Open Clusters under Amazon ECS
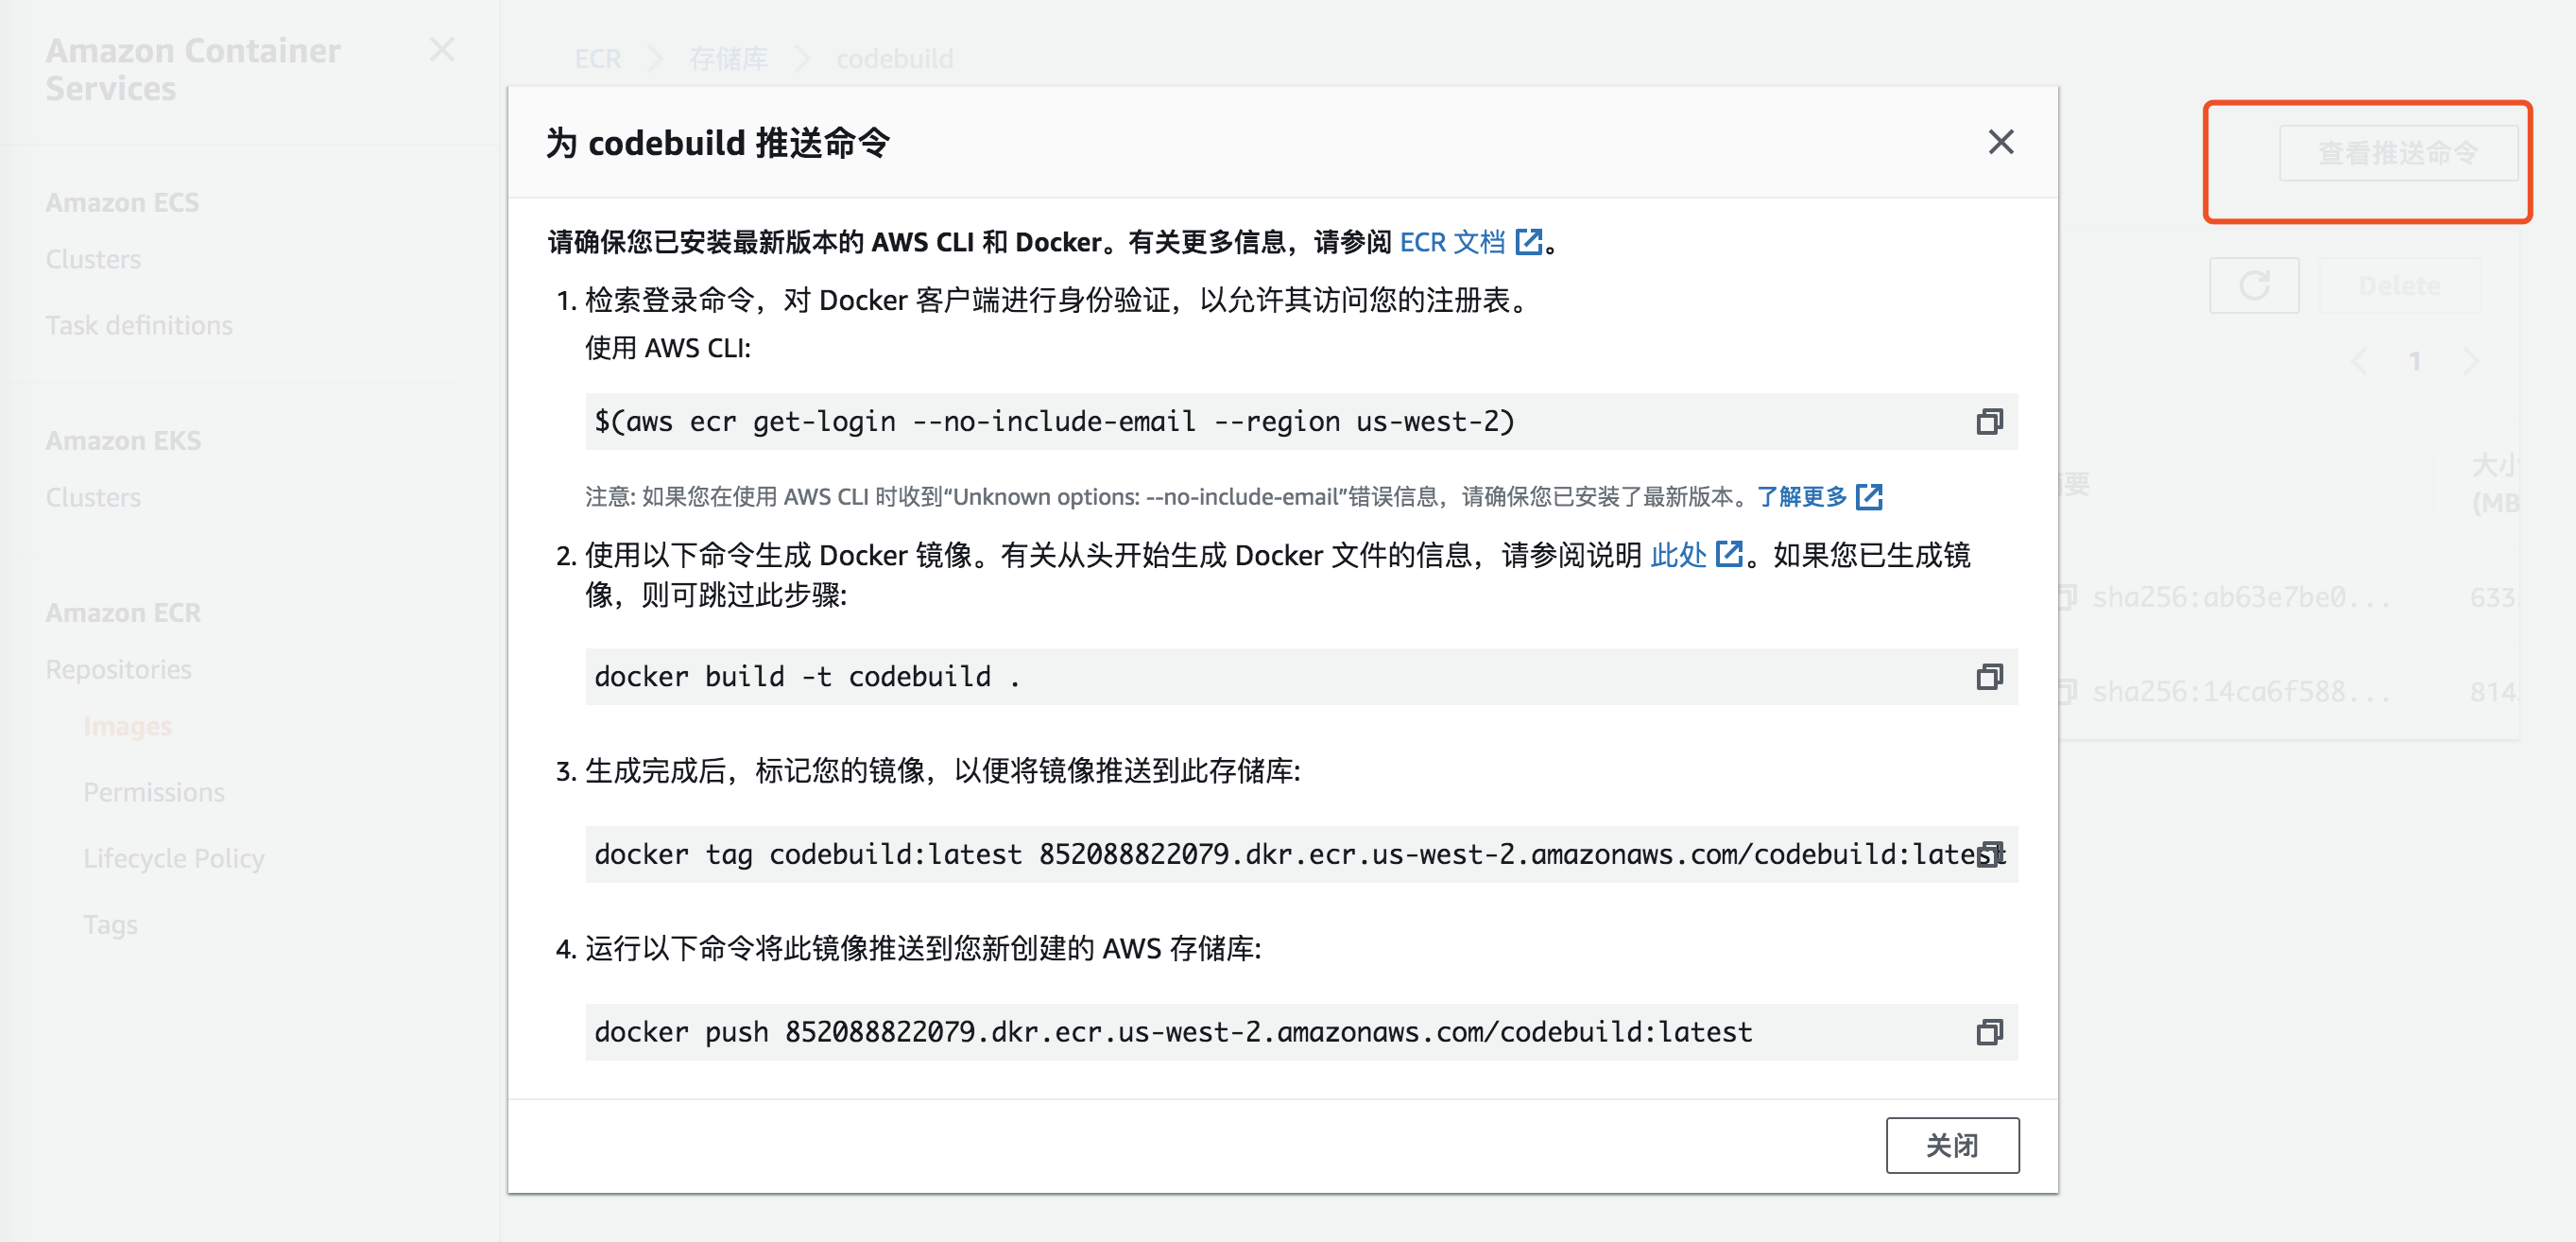The image size is (2576, 1242). click(93, 259)
